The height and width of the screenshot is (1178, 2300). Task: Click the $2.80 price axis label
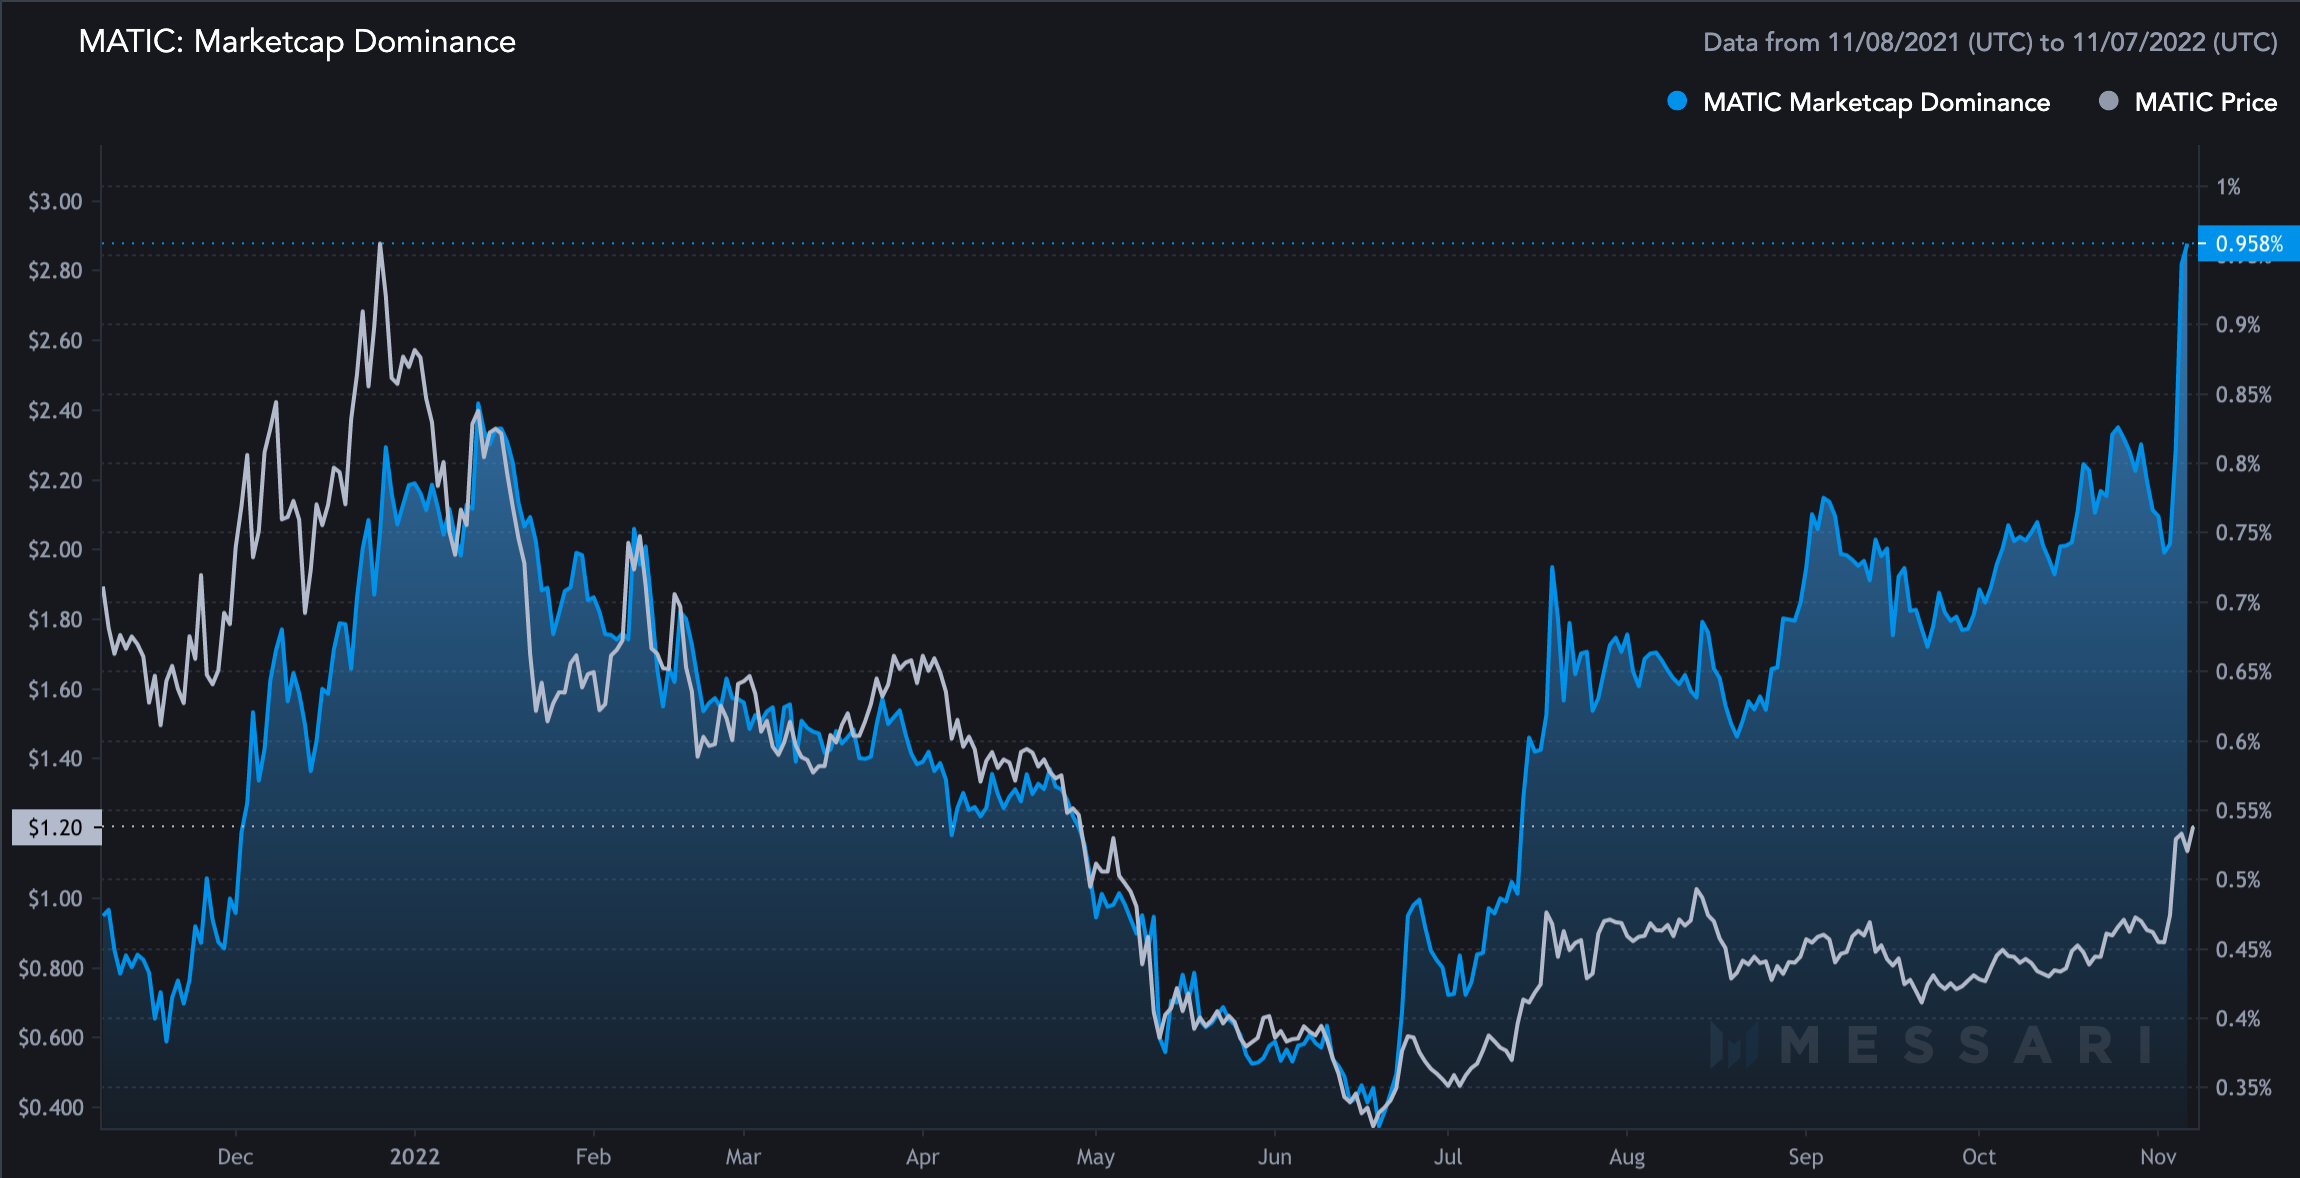(55, 271)
